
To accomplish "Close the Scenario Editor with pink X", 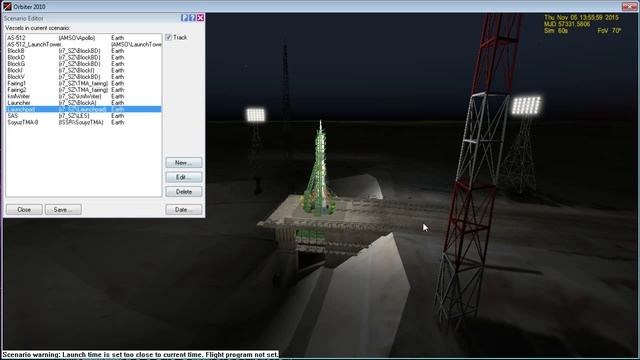I will [200, 18].
